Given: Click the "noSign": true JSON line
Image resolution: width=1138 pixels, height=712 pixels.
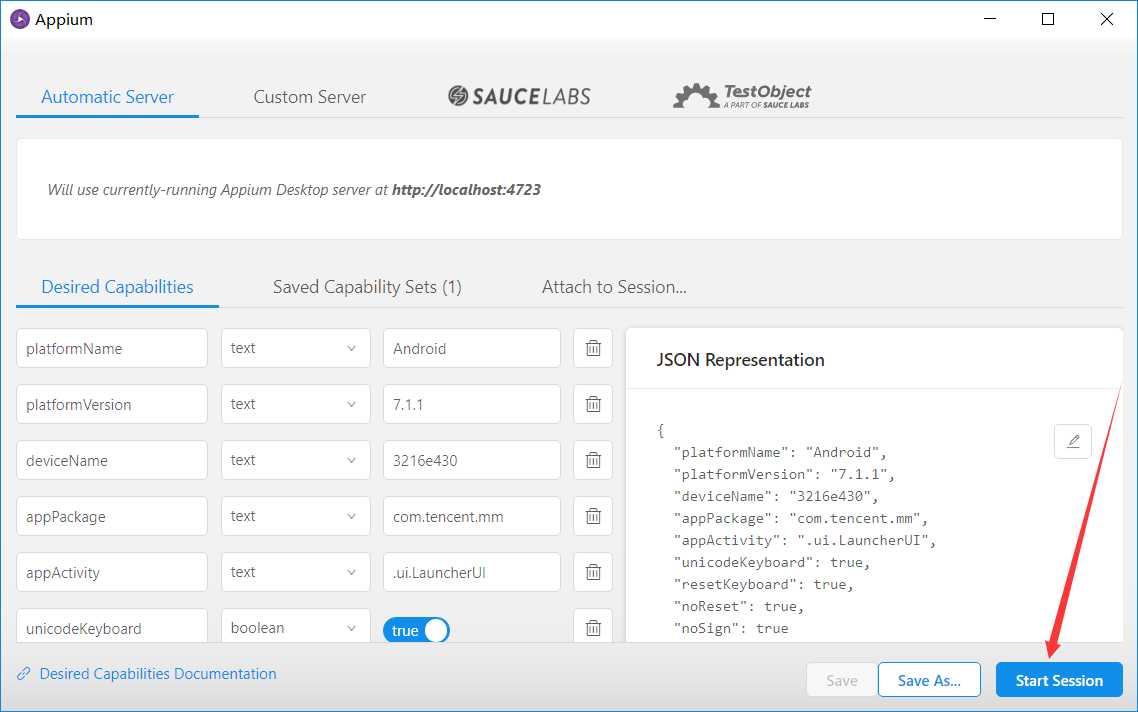Looking at the screenshot, I should 731,628.
